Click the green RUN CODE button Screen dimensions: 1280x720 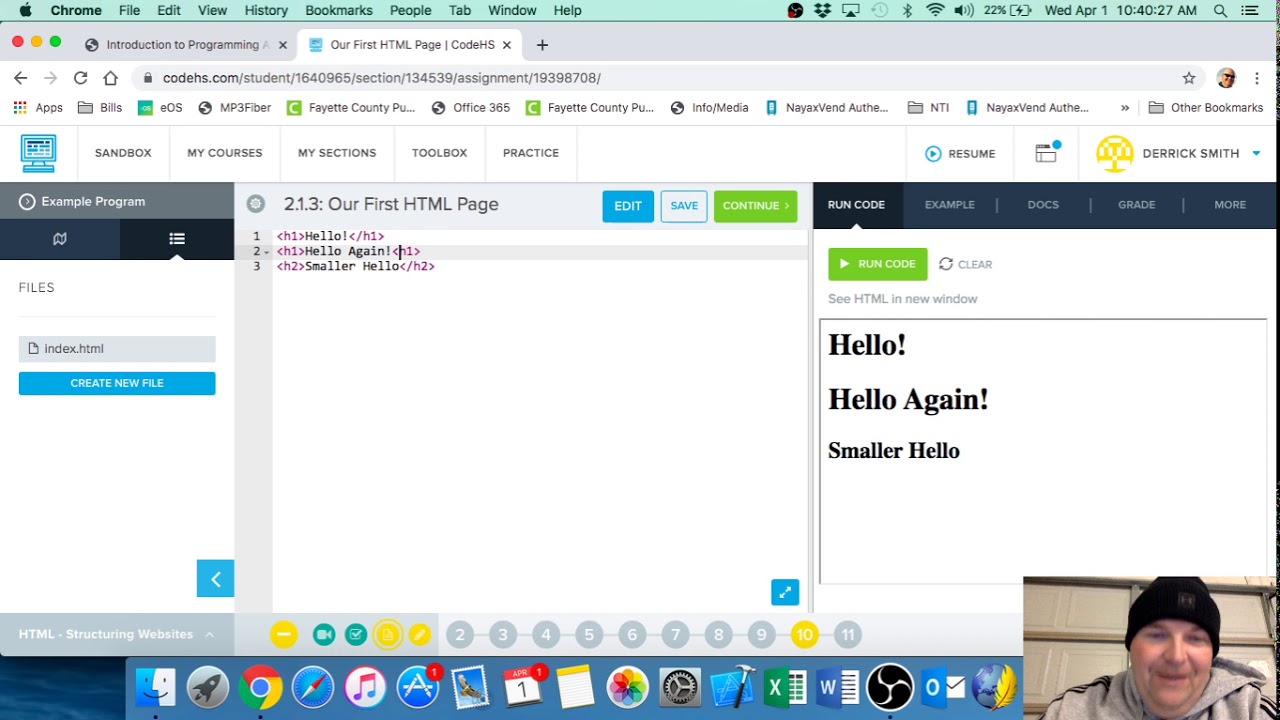pyautogui.click(x=877, y=264)
